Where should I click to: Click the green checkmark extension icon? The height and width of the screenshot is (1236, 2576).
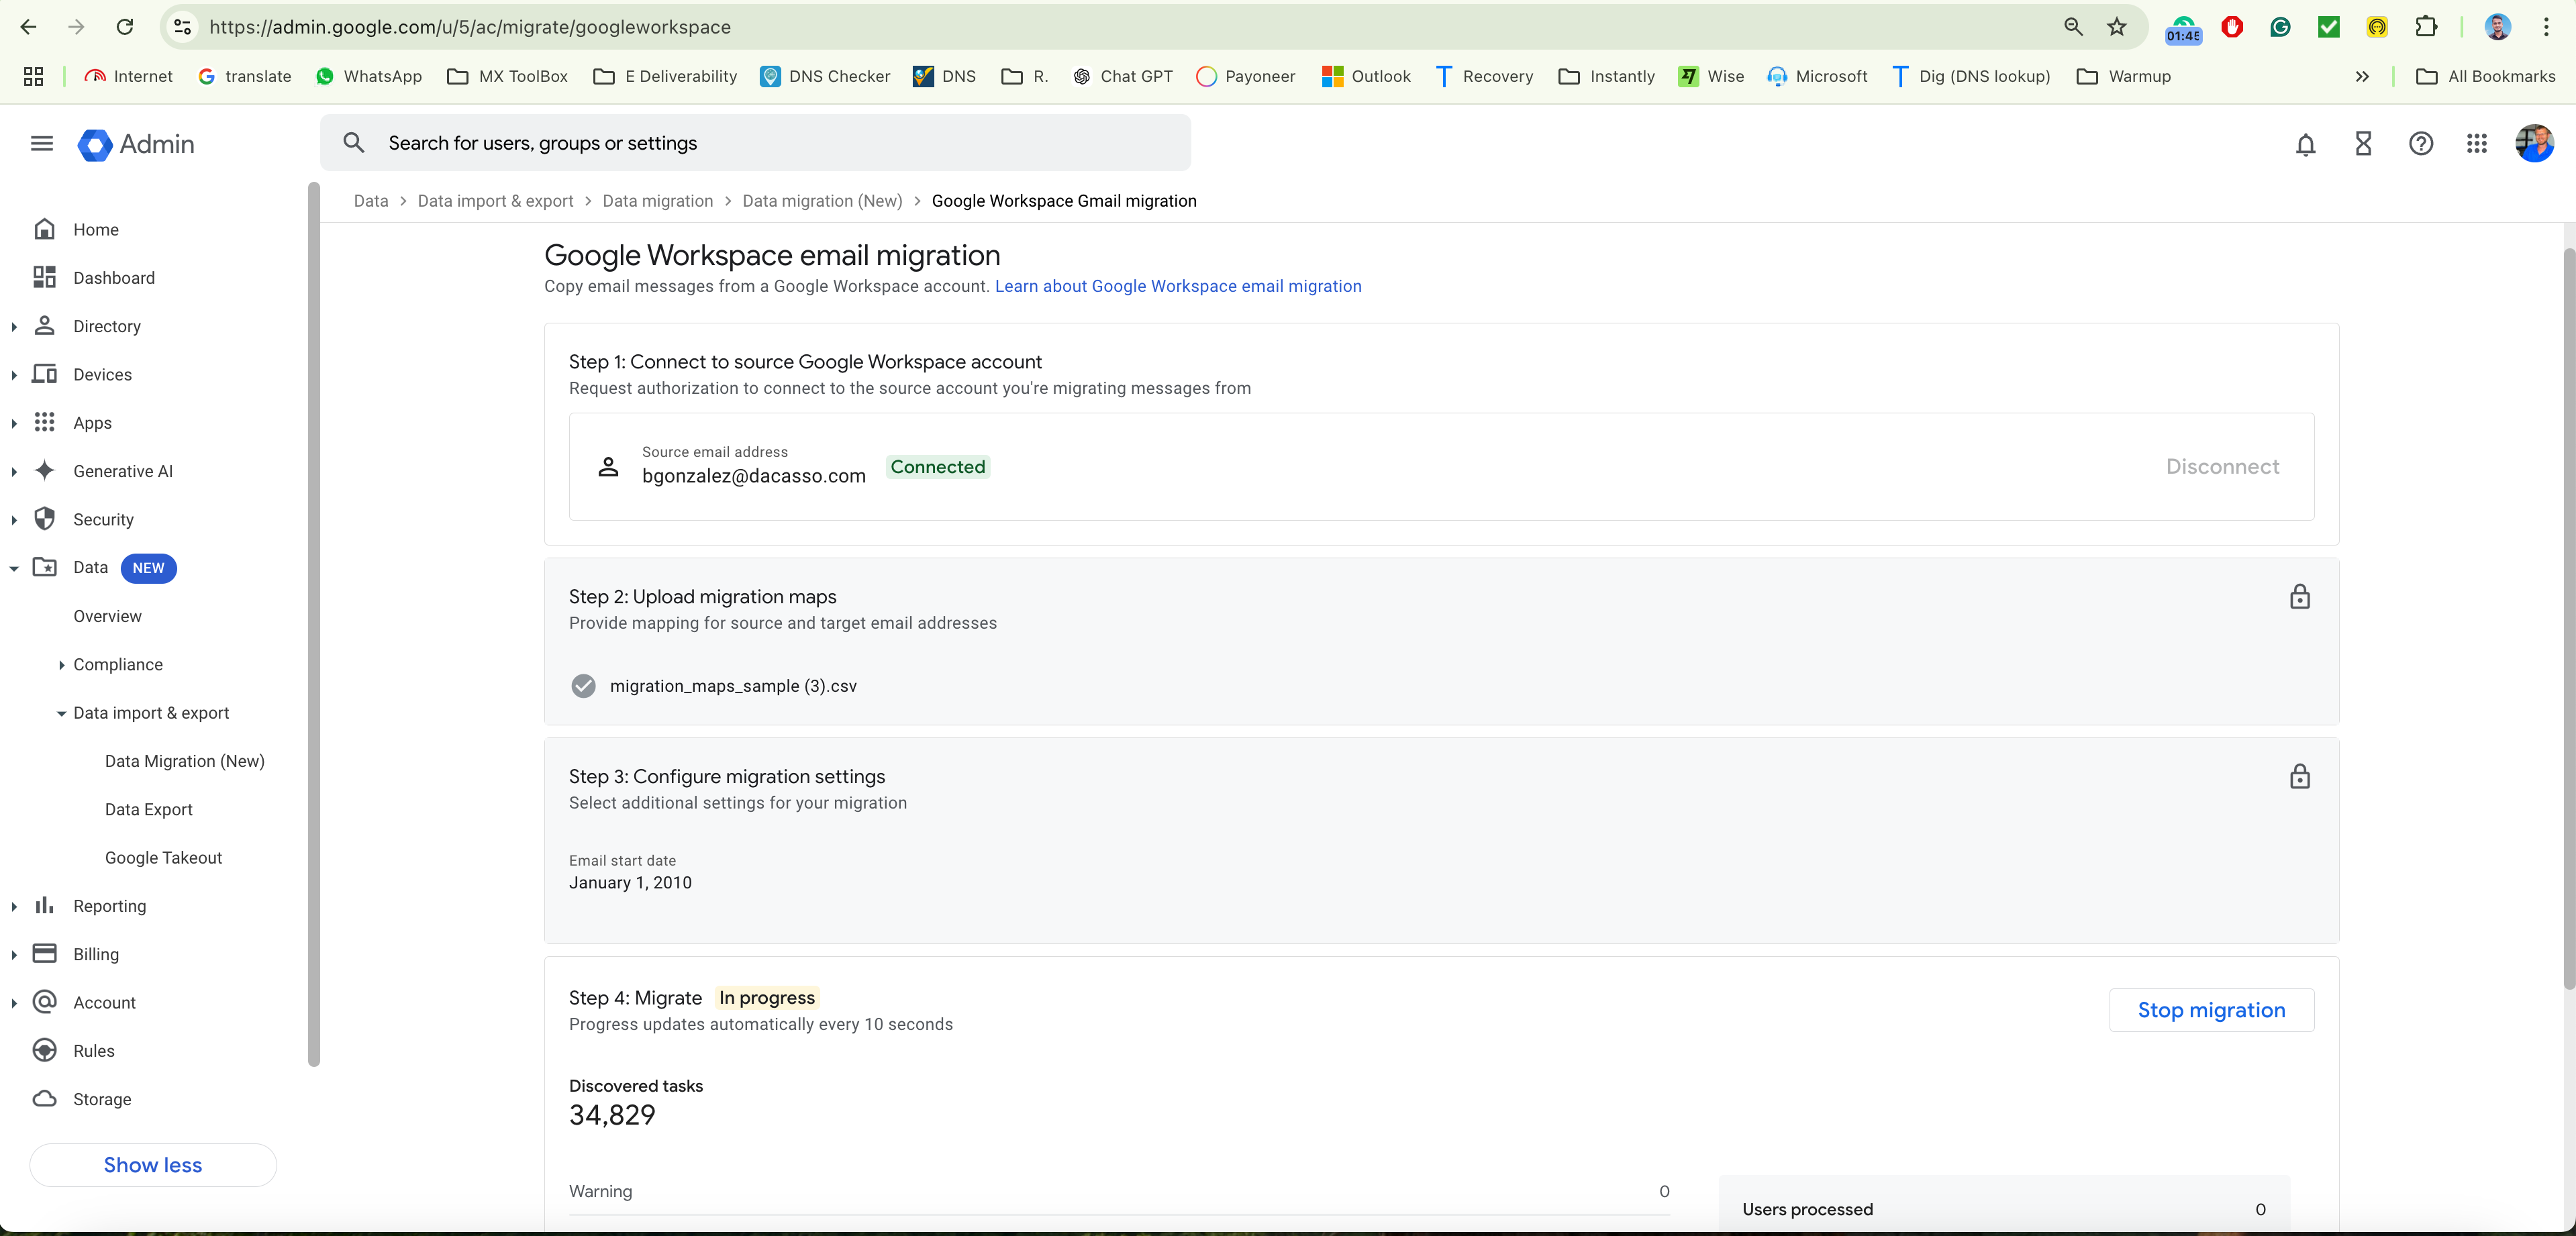tap(2329, 27)
